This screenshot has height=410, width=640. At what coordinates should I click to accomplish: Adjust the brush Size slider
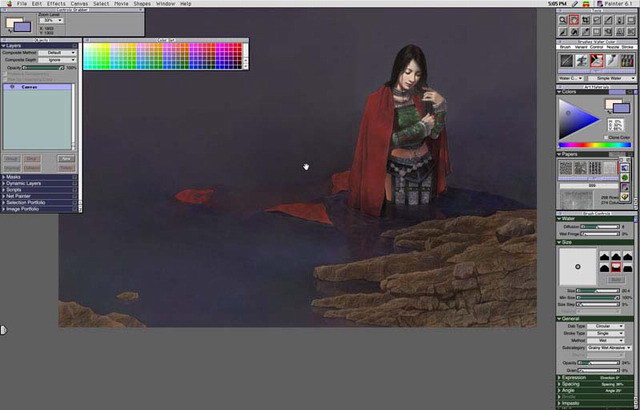[598, 291]
